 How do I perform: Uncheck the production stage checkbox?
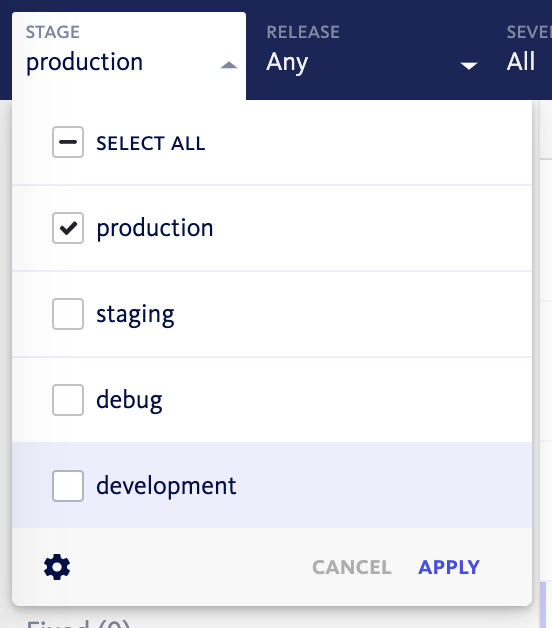68,228
